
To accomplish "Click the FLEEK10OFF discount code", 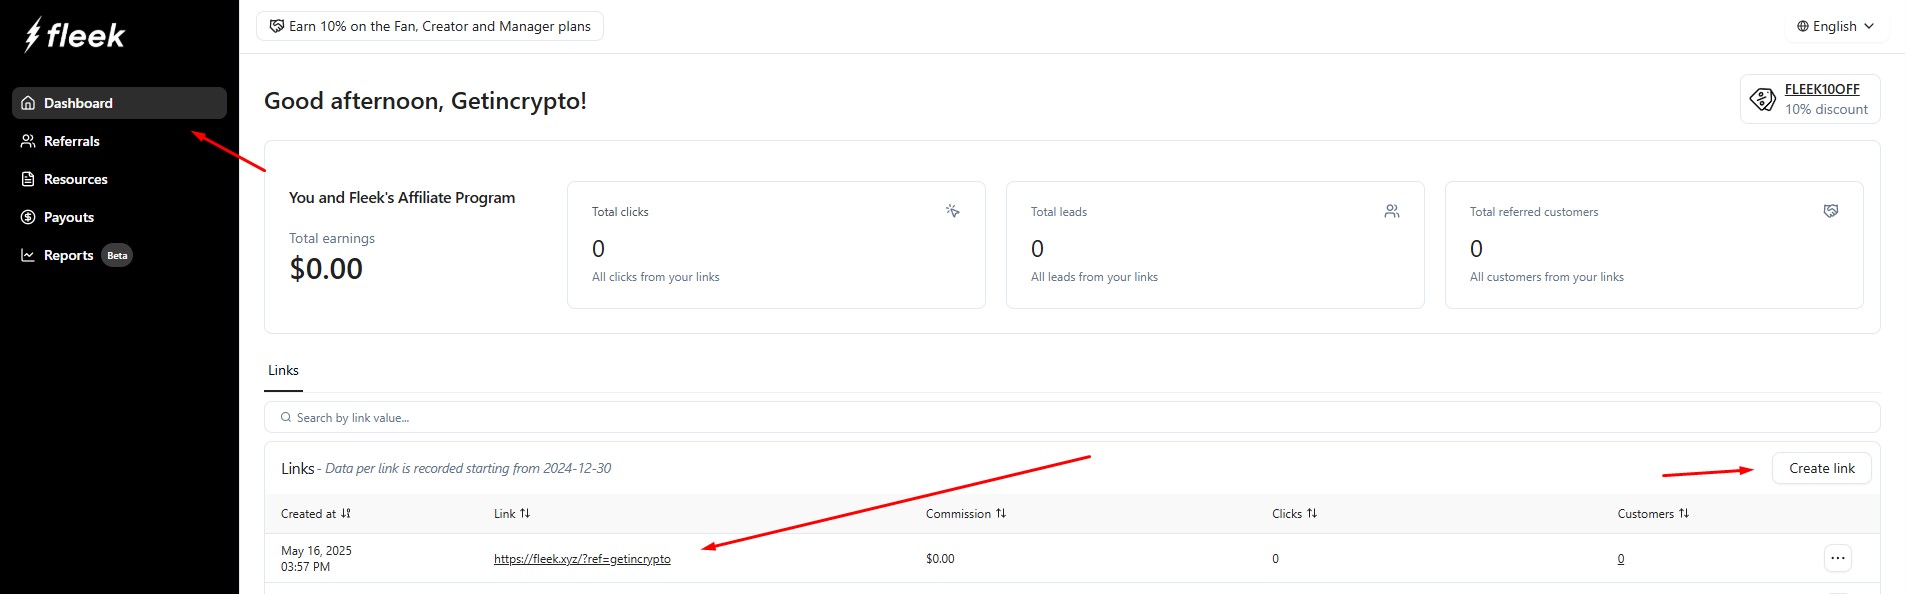I will [x=1821, y=89].
